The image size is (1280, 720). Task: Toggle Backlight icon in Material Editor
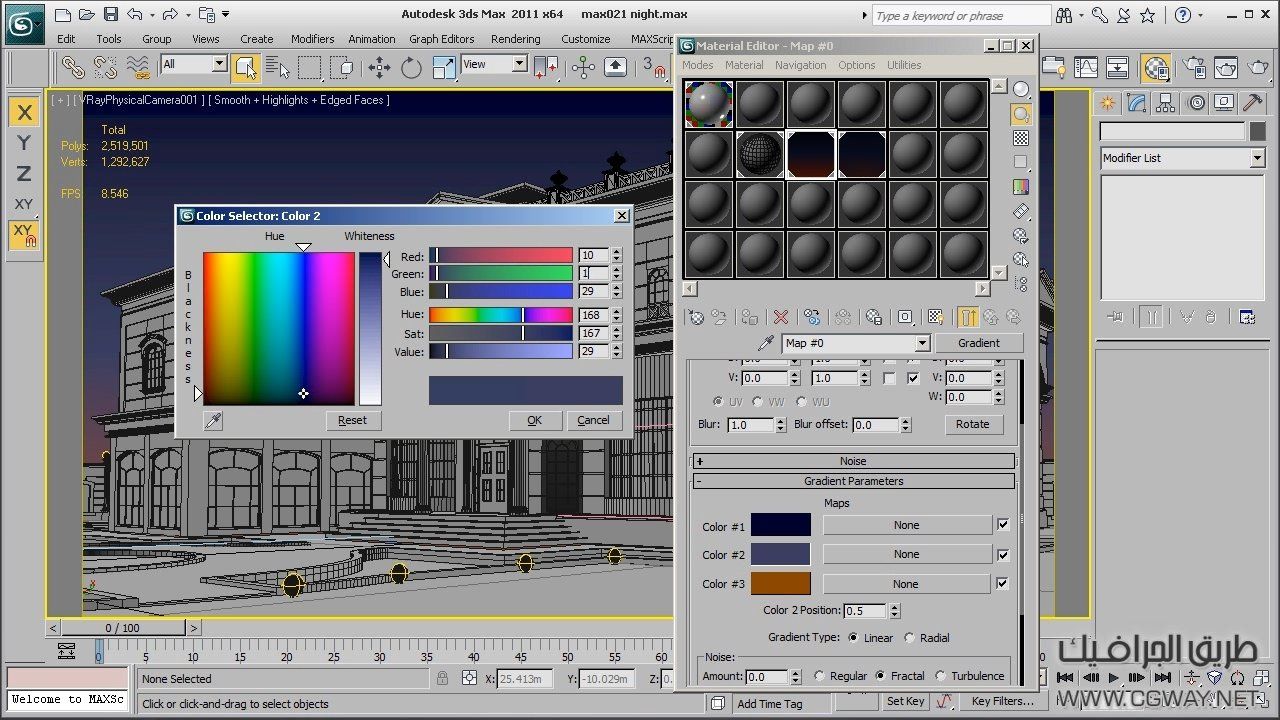pyautogui.click(x=1020, y=115)
